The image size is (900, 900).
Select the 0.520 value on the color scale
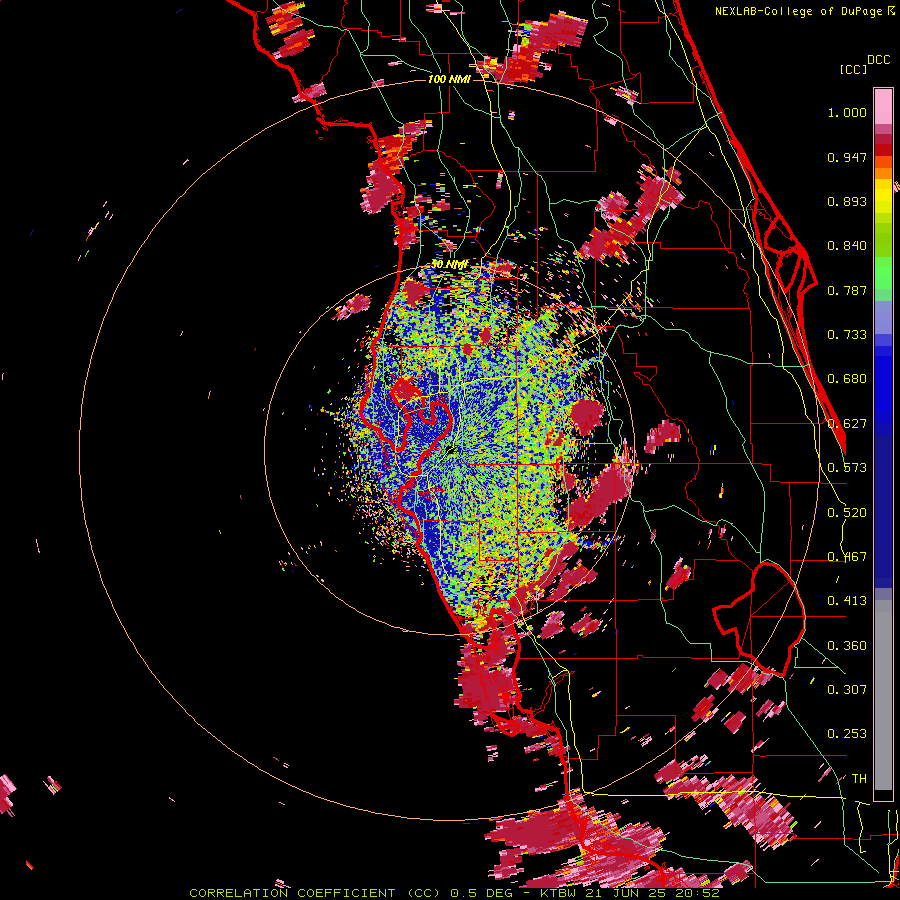click(x=847, y=513)
